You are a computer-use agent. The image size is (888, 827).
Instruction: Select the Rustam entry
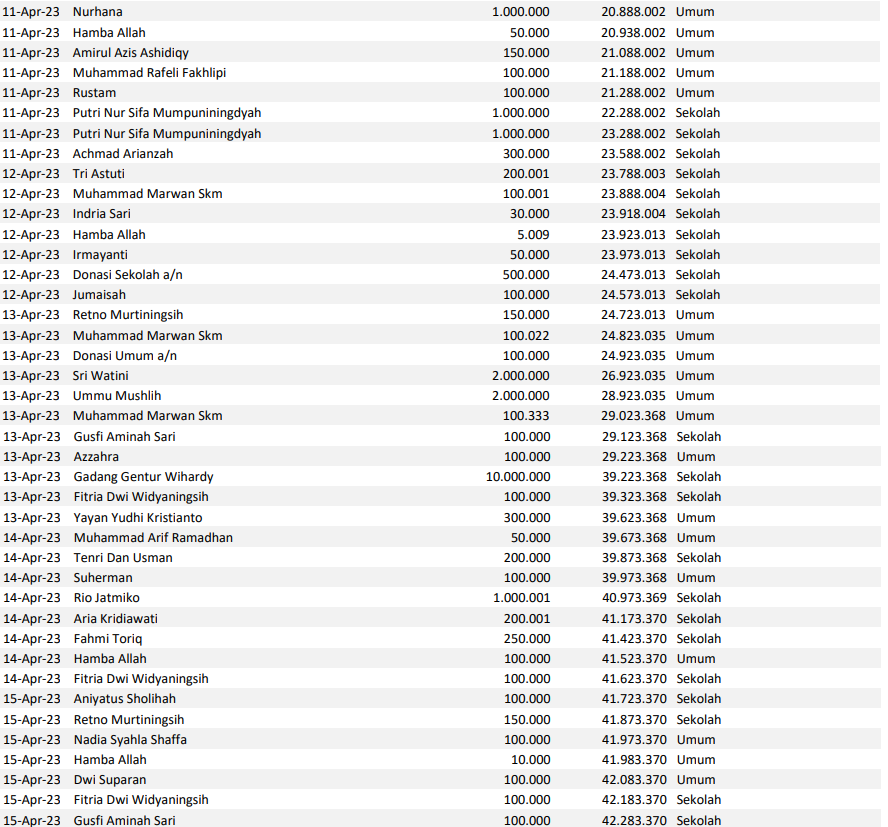pos(94,93)
